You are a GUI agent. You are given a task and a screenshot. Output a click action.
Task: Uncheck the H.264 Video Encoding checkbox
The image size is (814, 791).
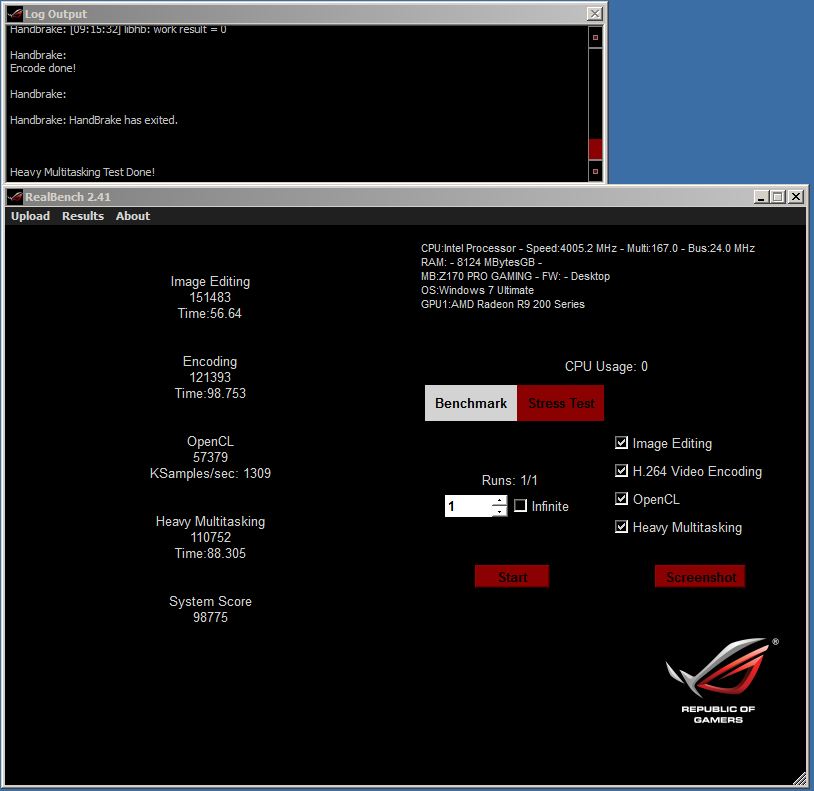621,471
